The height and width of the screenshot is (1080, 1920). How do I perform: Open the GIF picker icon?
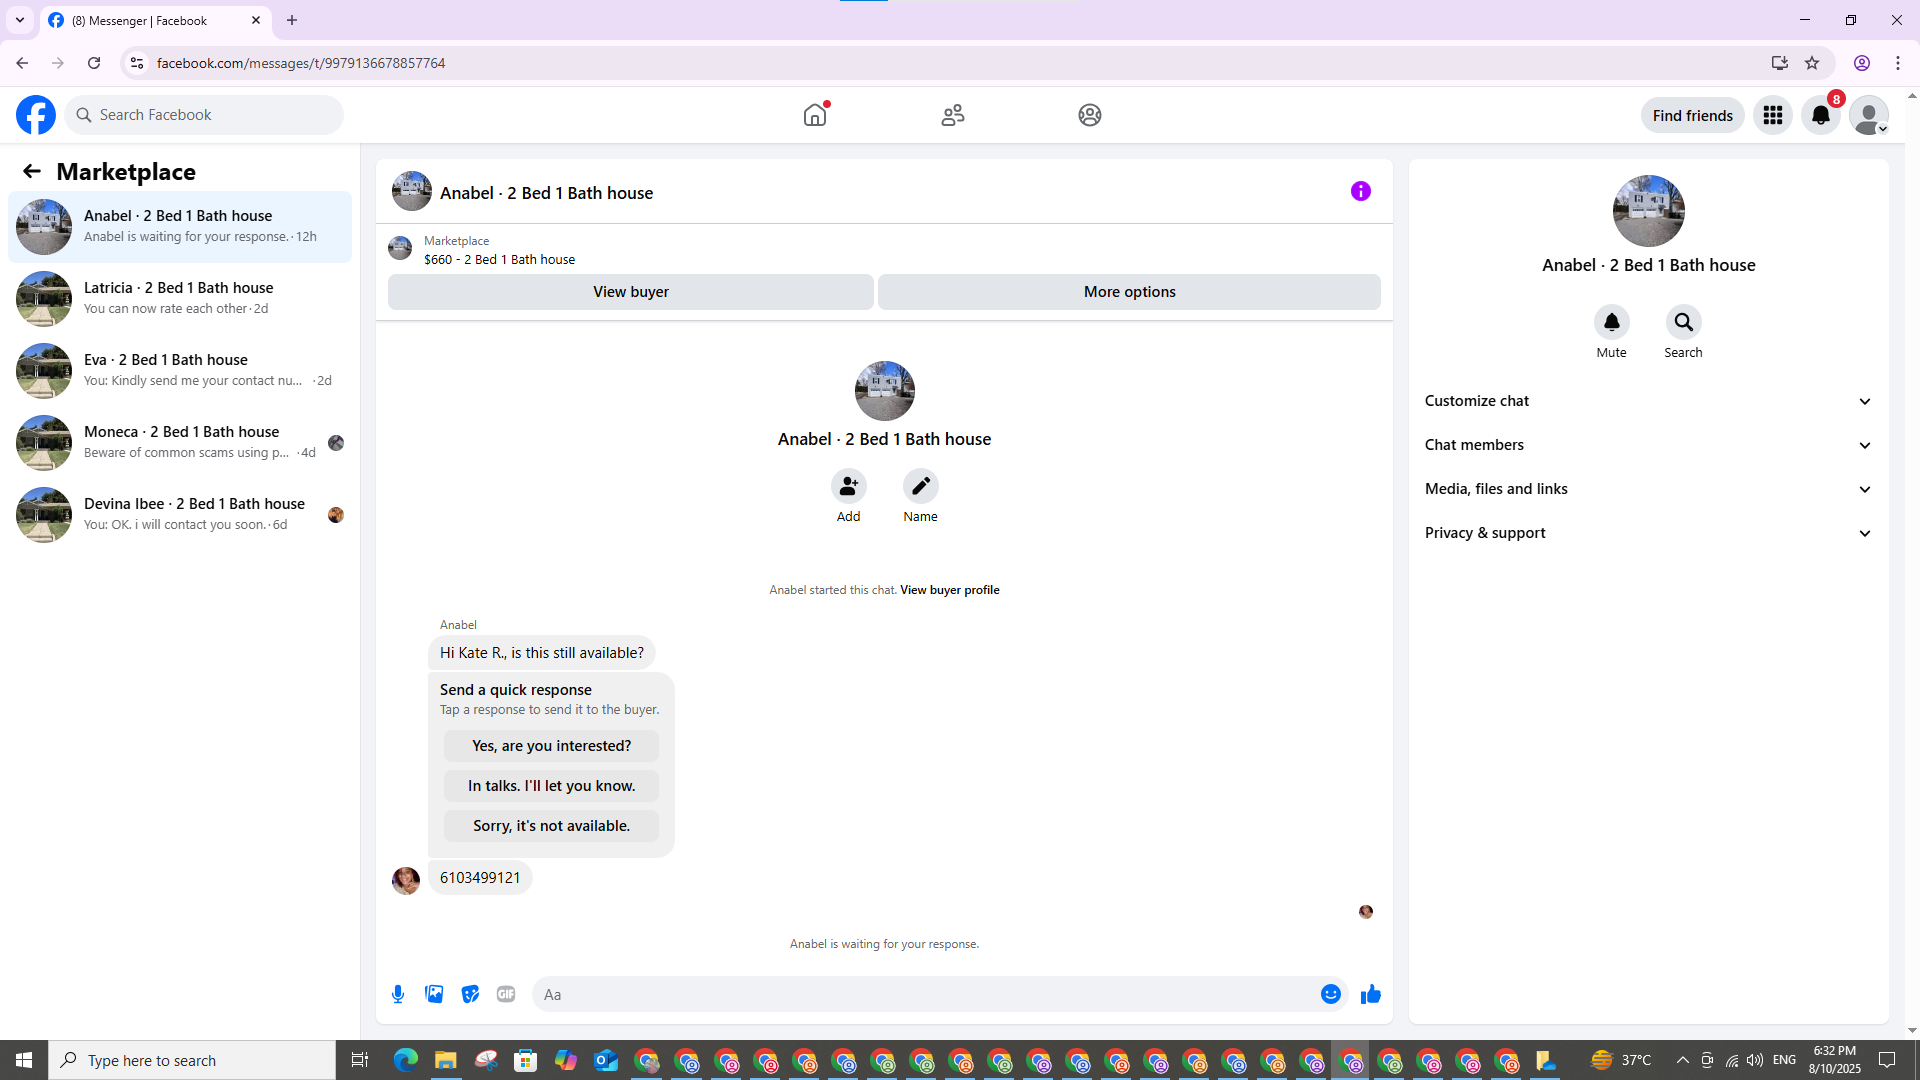tap(506, 994)
